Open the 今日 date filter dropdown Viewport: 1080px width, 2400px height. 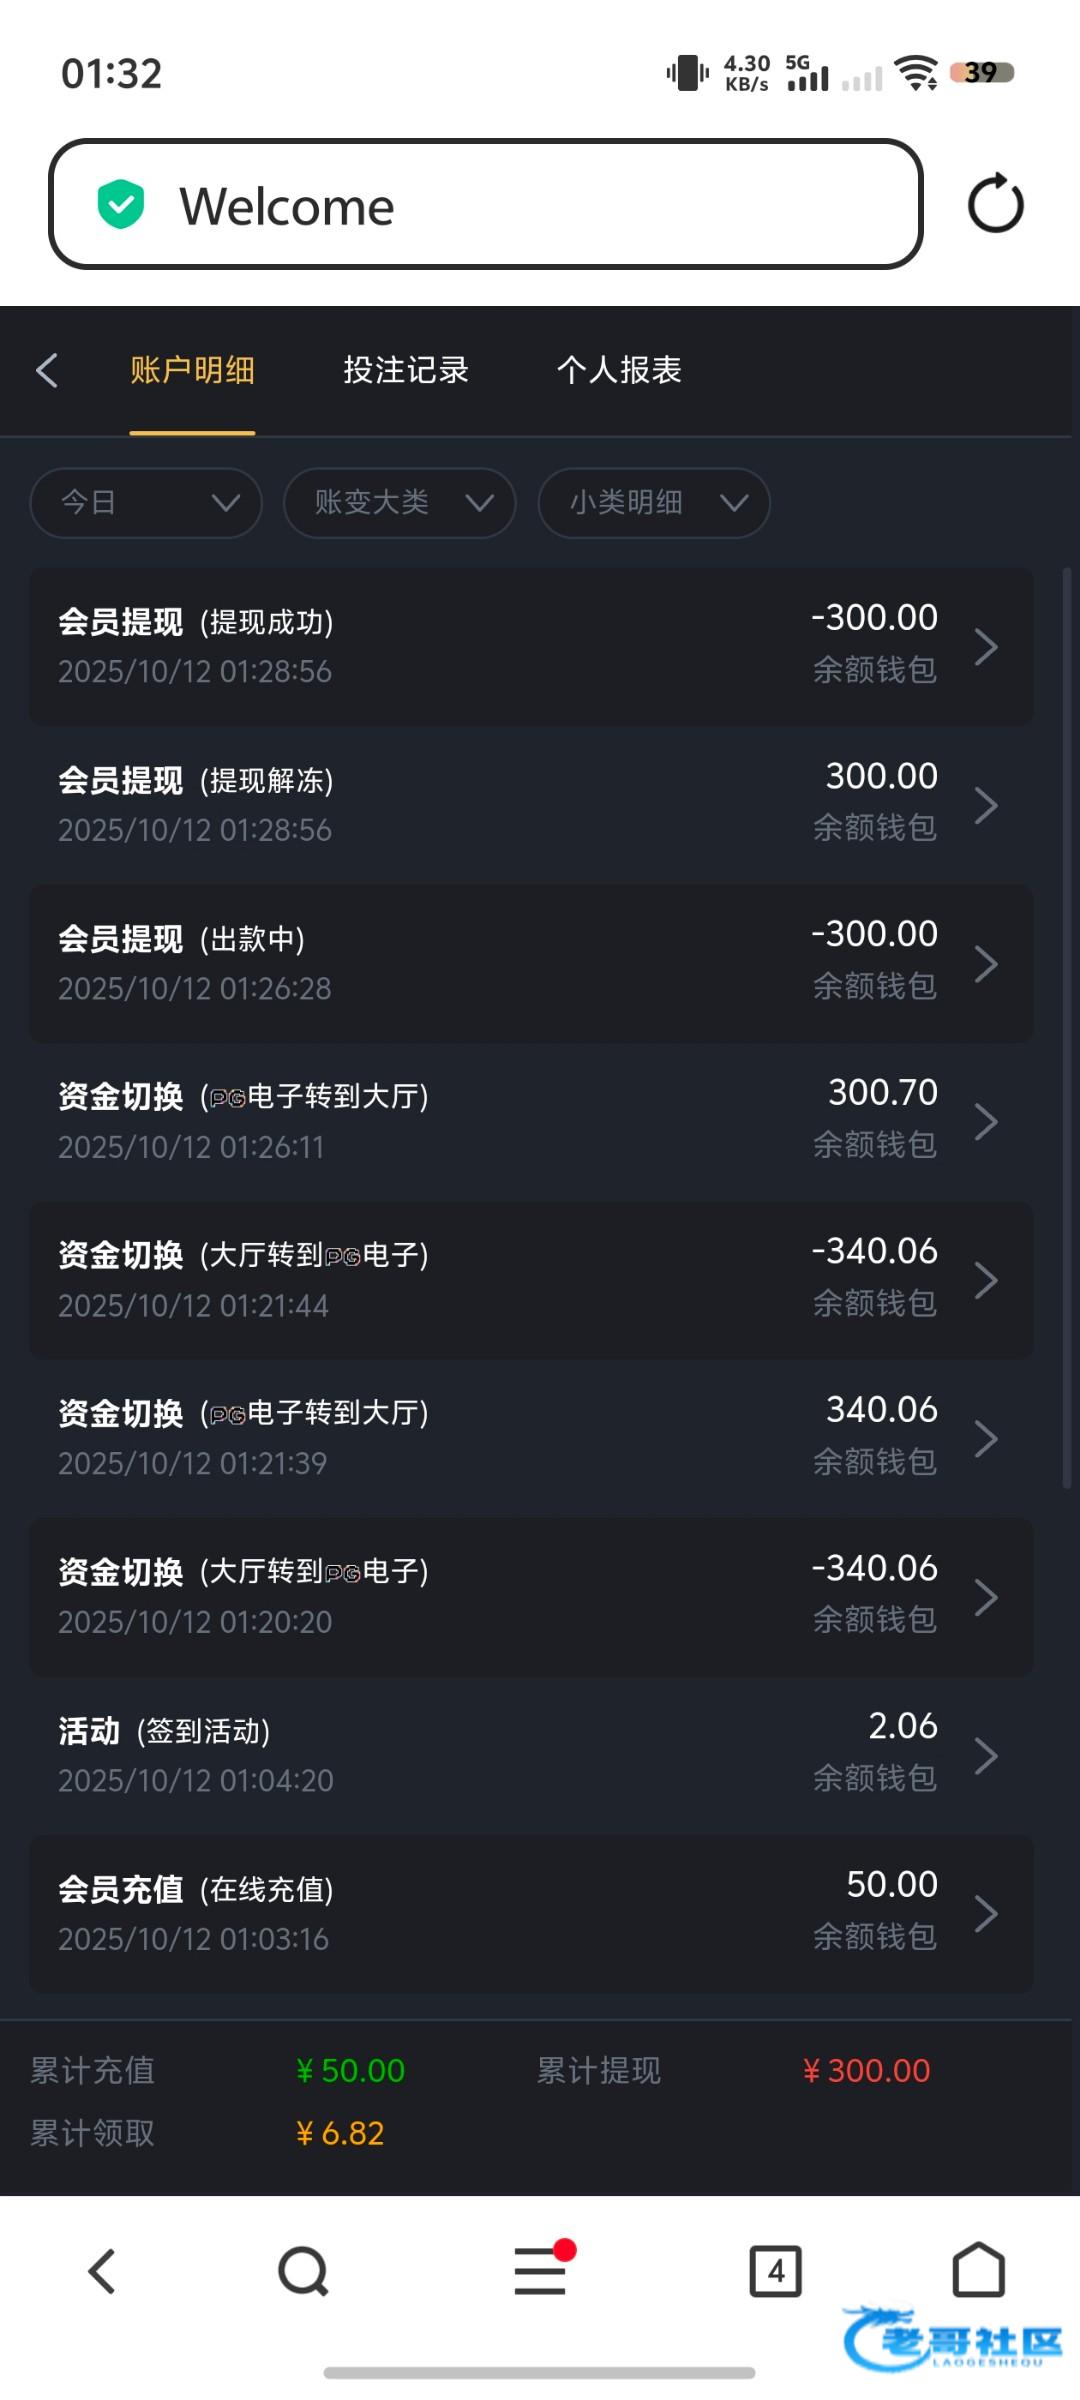tap(146, 502)
